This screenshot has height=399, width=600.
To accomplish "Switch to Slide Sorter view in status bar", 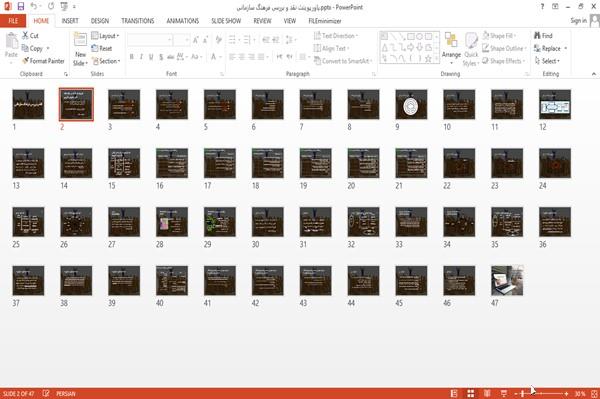I will [x=471, y=393].
